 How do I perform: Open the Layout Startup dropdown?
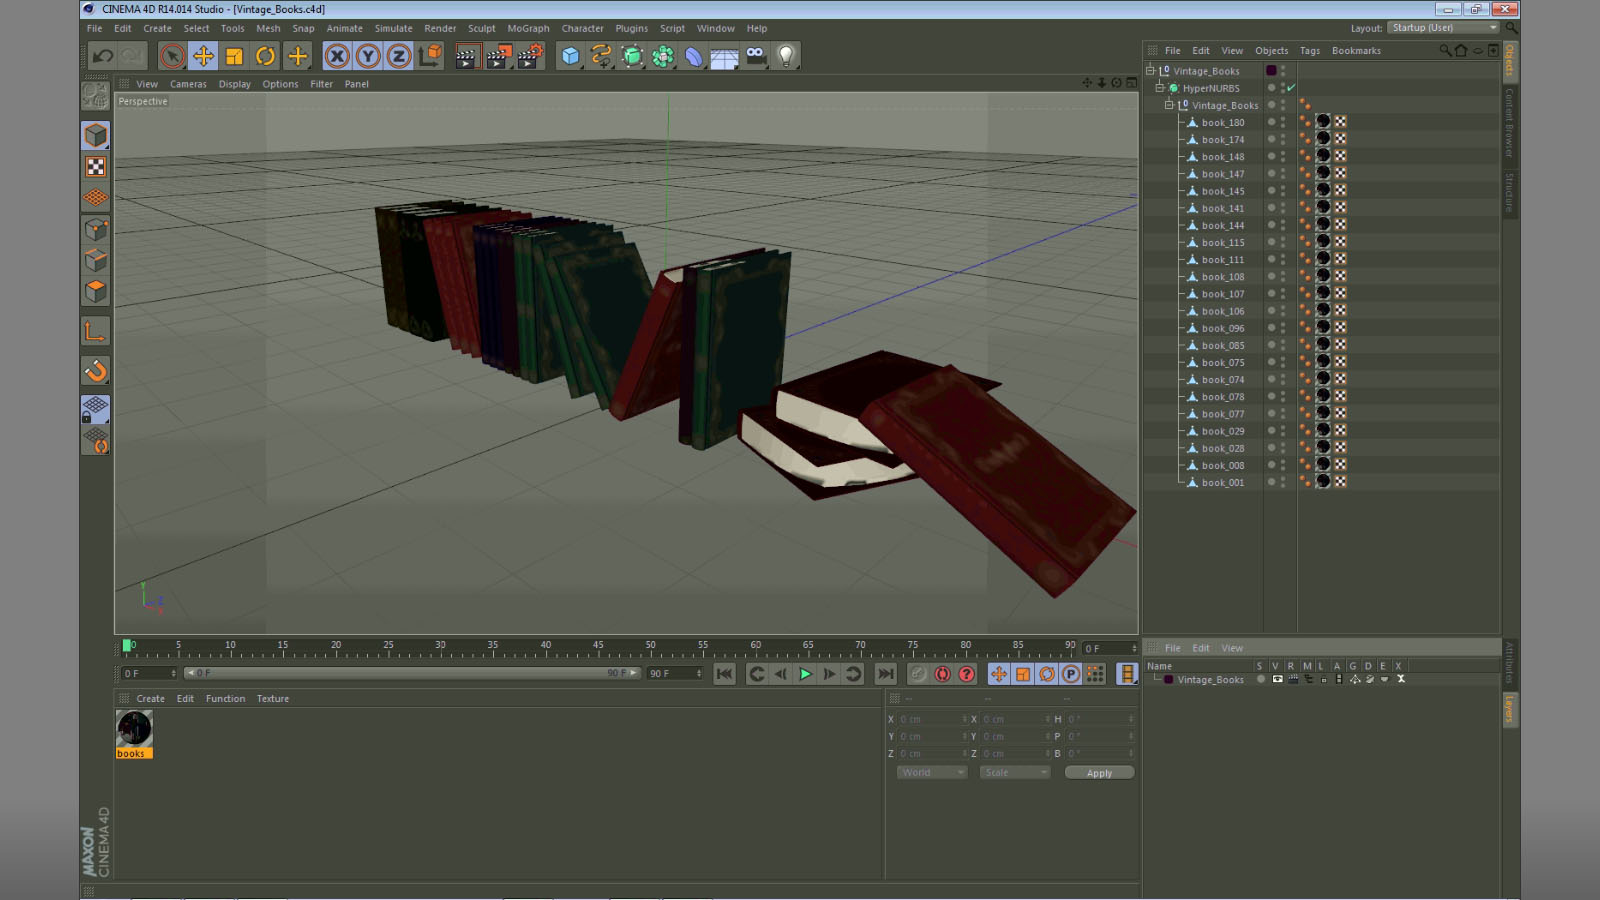pos(1443,28)
